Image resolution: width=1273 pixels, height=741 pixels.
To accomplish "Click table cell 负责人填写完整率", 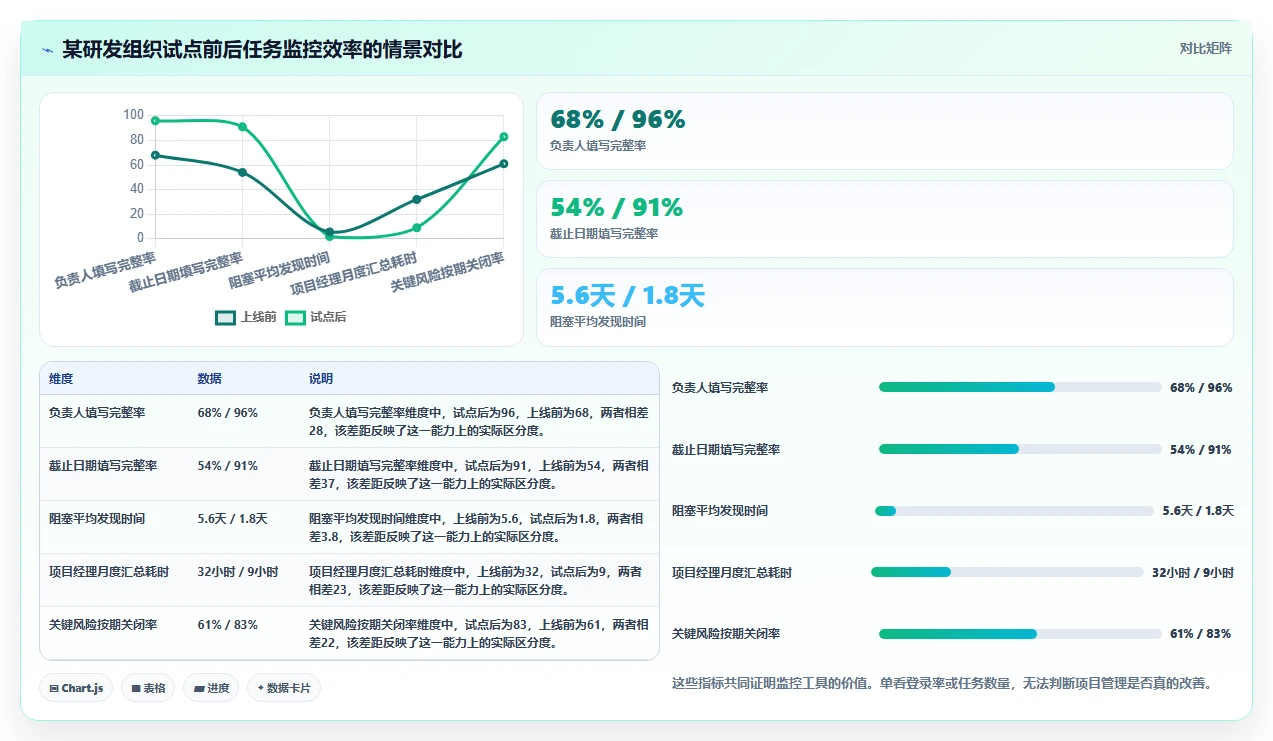I will tap(97, 413).
